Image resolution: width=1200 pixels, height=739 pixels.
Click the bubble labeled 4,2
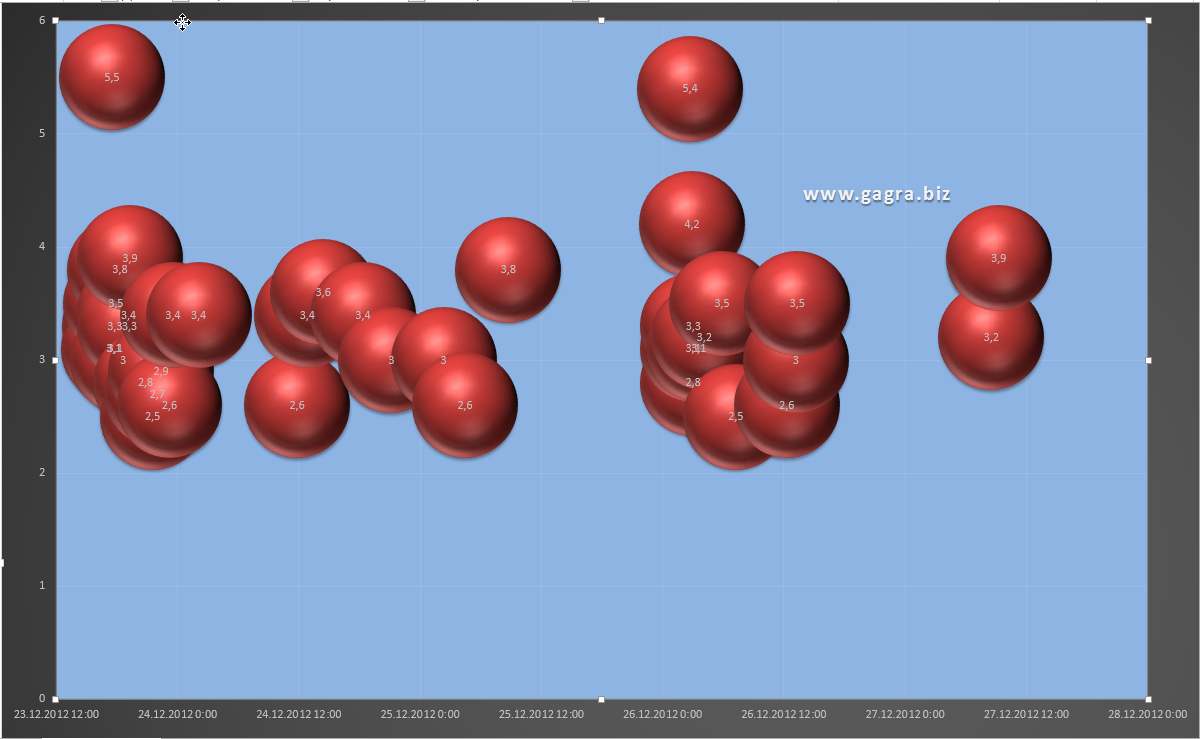pyautogui.click(x=692, y=224)
